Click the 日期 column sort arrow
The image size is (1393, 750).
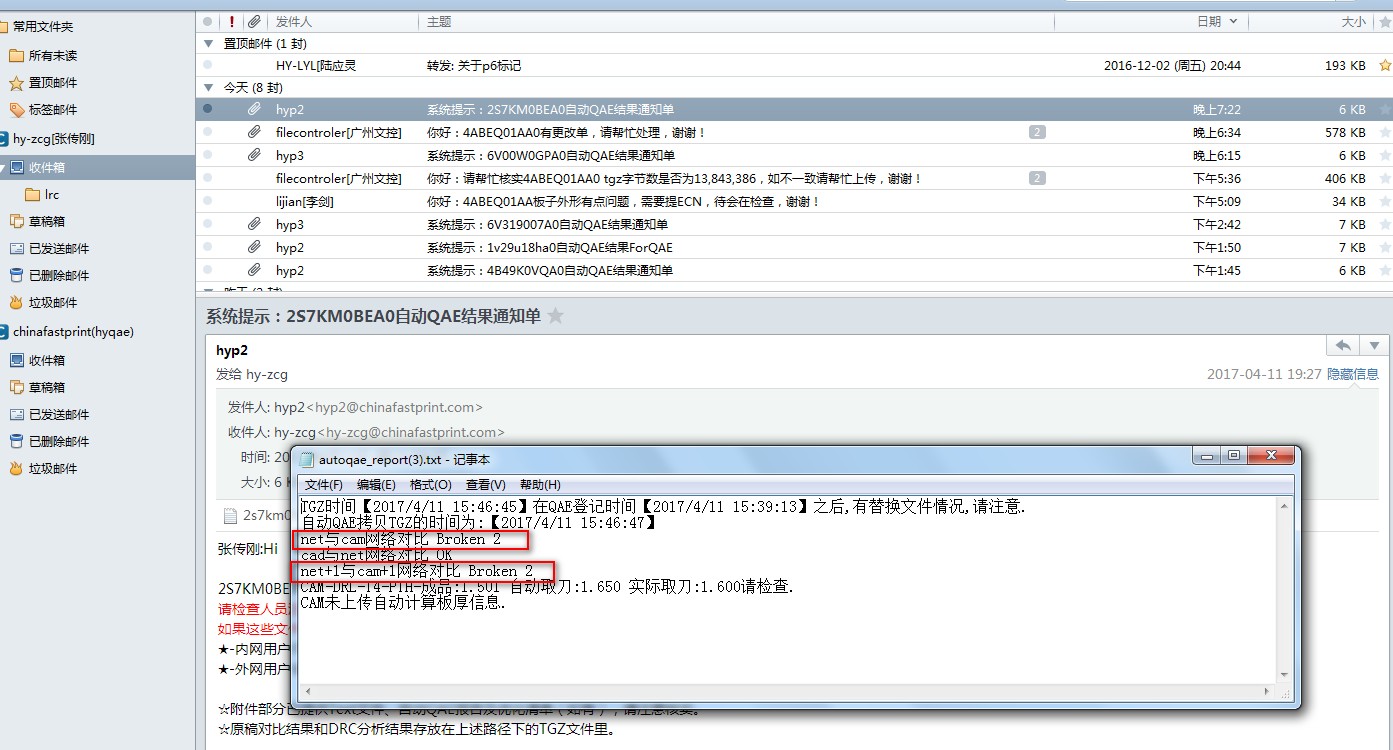point(1232,21)
